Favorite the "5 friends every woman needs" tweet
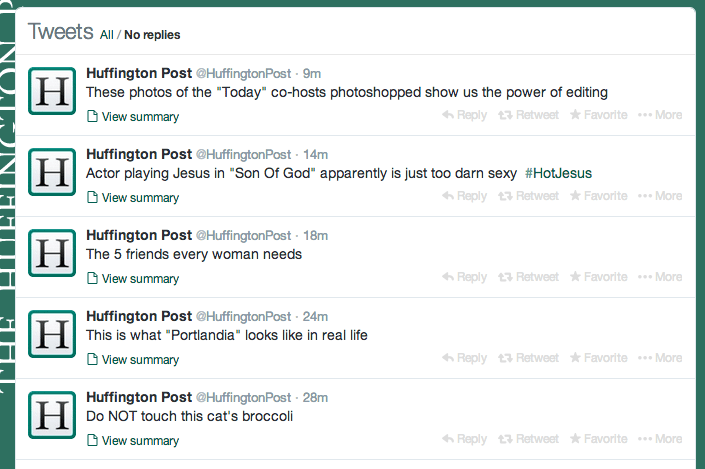The image size is (705, 469). [x=598, y=277]
